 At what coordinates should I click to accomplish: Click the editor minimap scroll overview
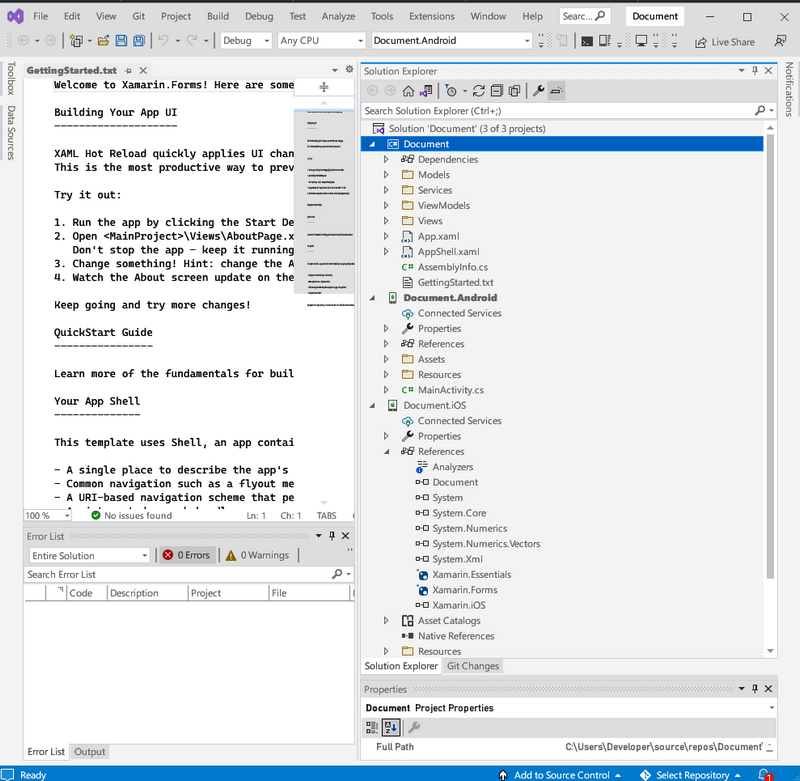coord(324,201)
